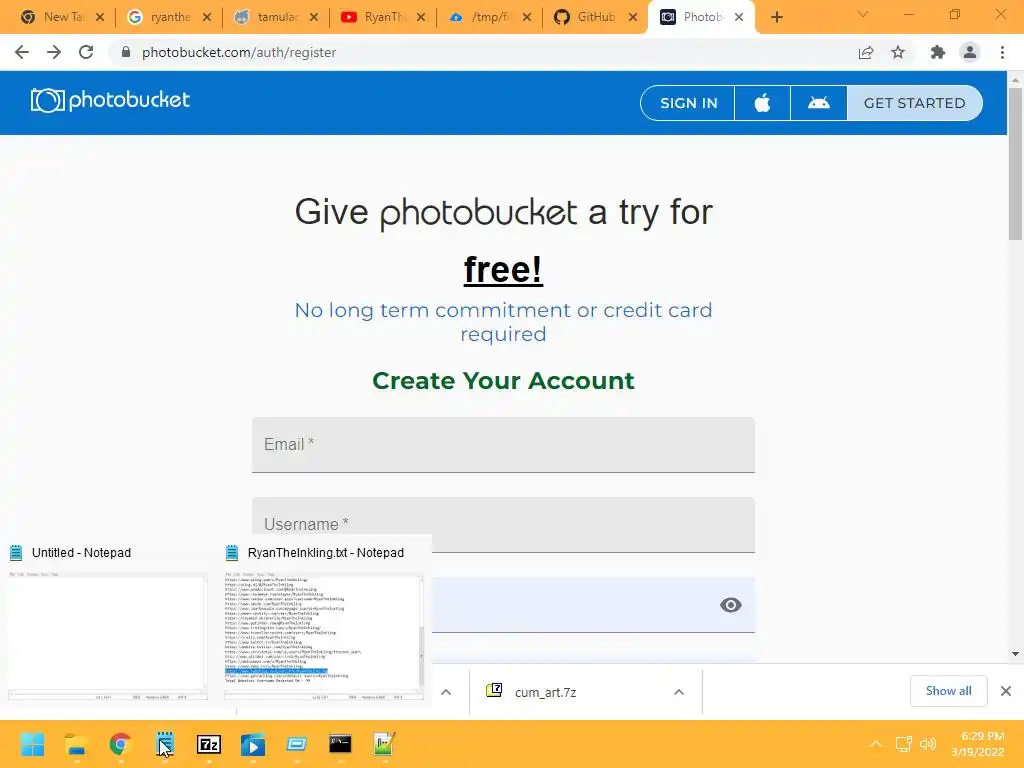1024x768 pixels.
Task: Open the media player taskbar icon
Action: [253, 744]
